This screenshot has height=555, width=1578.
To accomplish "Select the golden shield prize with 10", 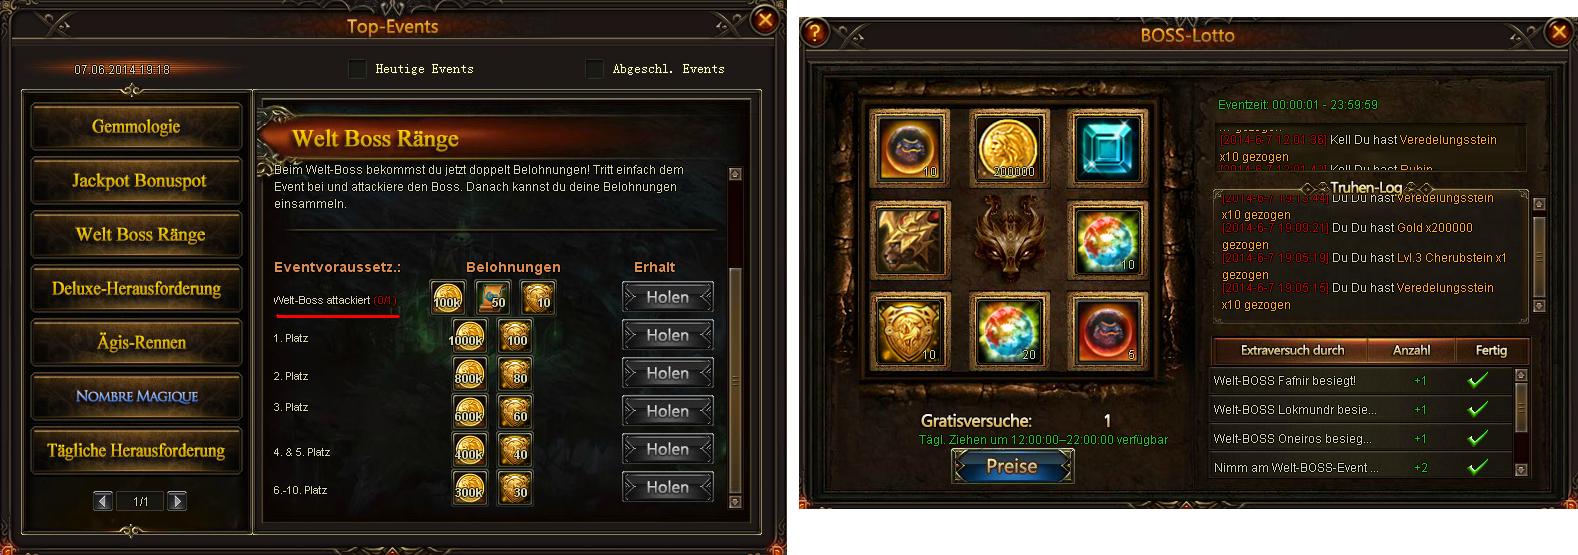I will (x=910, y=329).
